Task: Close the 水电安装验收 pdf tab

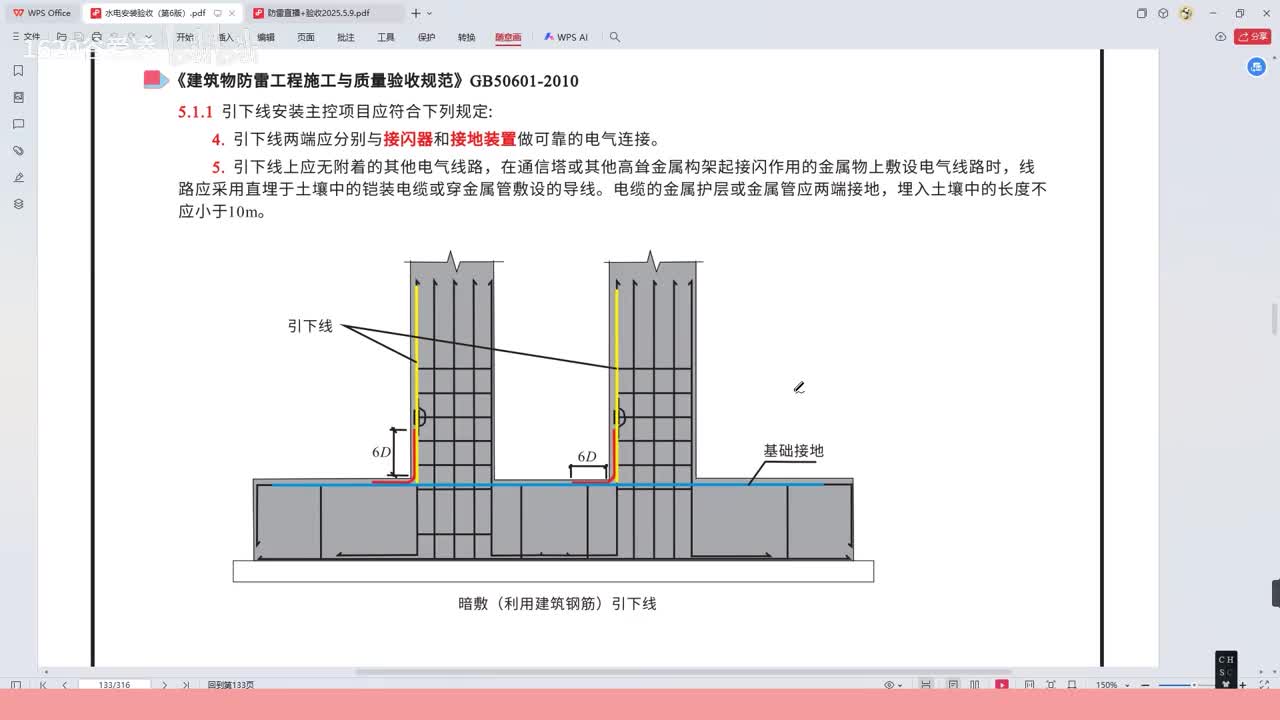Action: coord(232,13)
